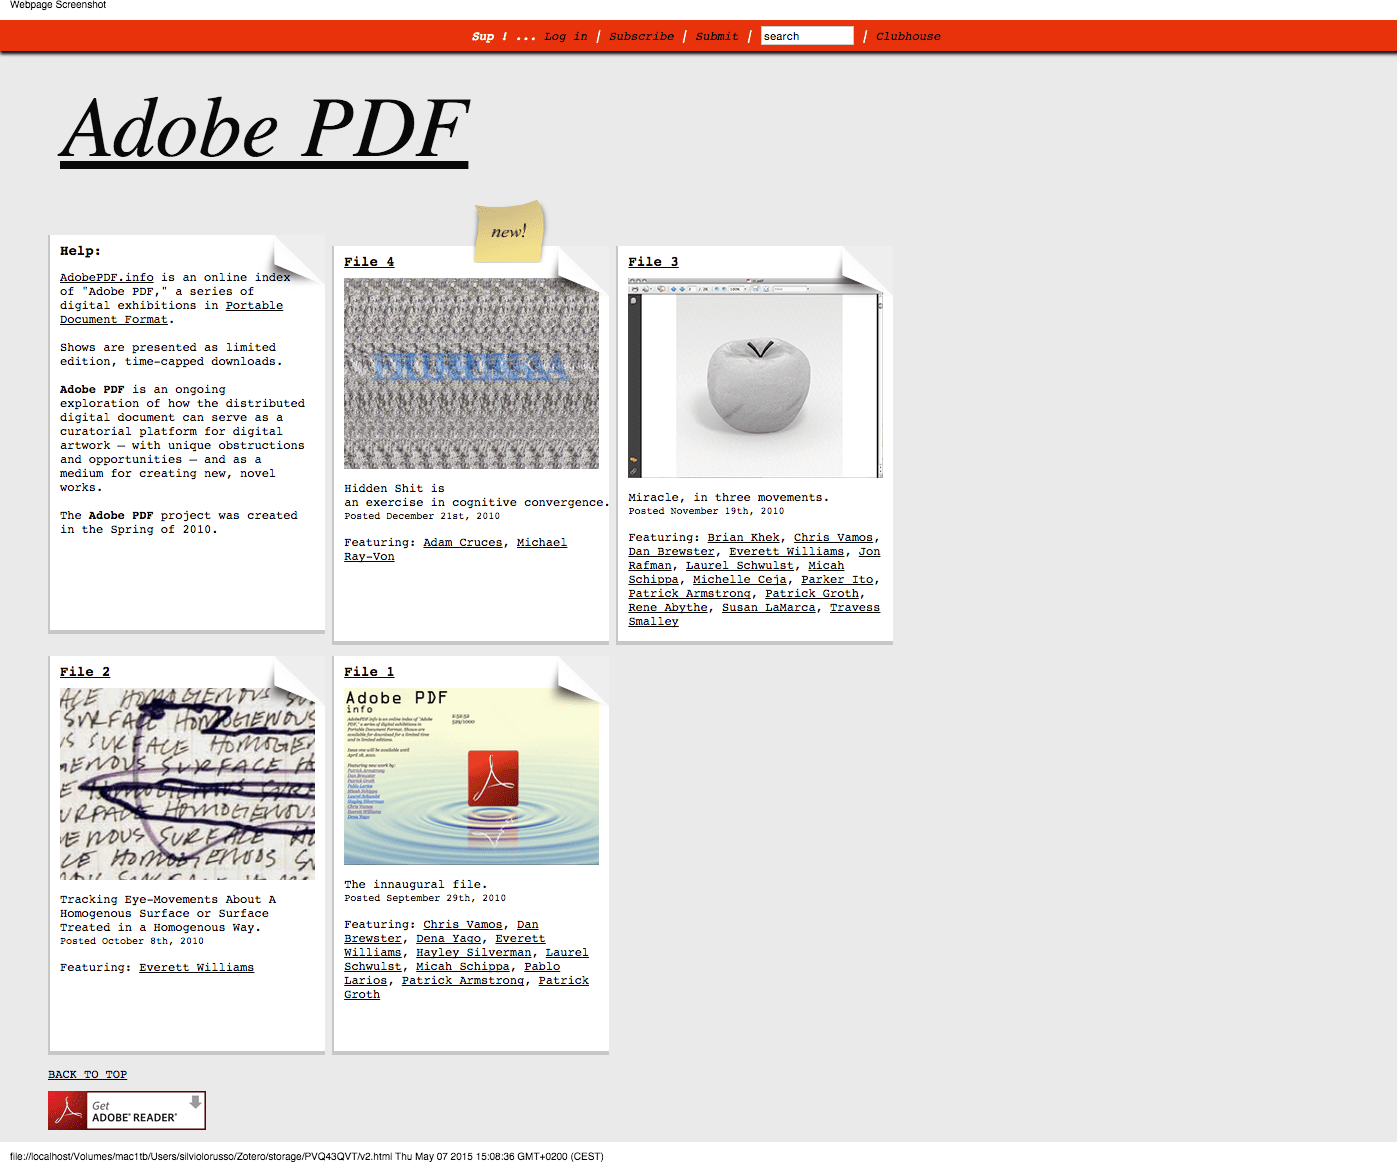
Task: Click the BACK TO TOP link
Action: coord(88,1075)
